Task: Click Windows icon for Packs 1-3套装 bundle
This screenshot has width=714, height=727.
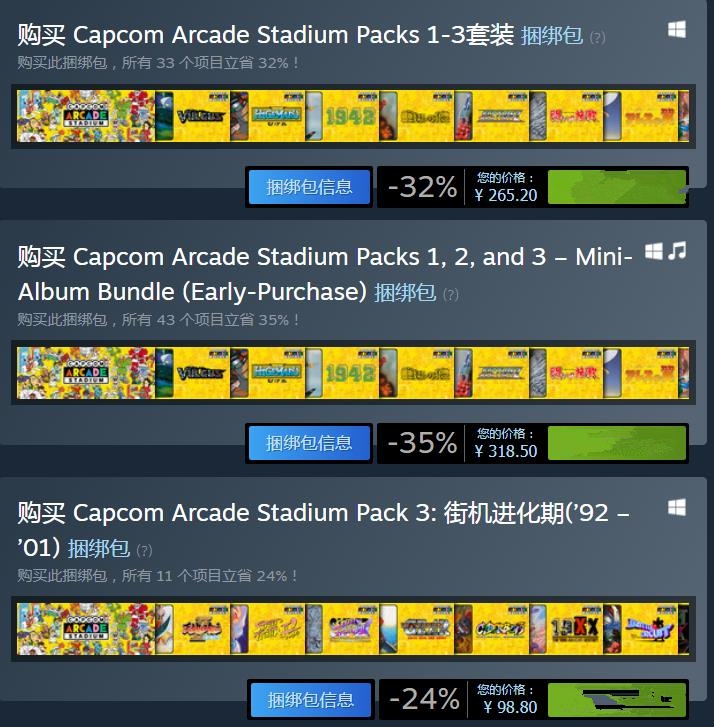Action: (676, 30)
